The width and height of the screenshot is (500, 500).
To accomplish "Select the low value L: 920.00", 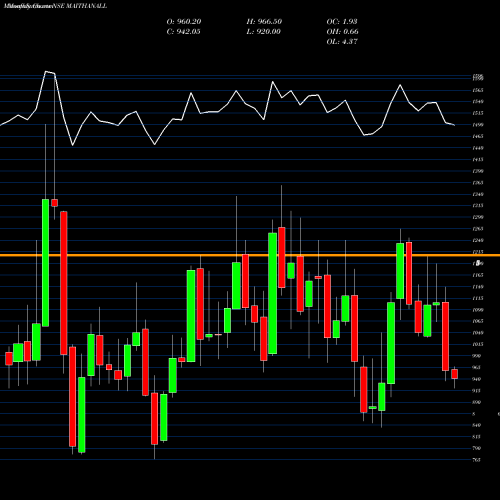I will (x=263, y=32).
